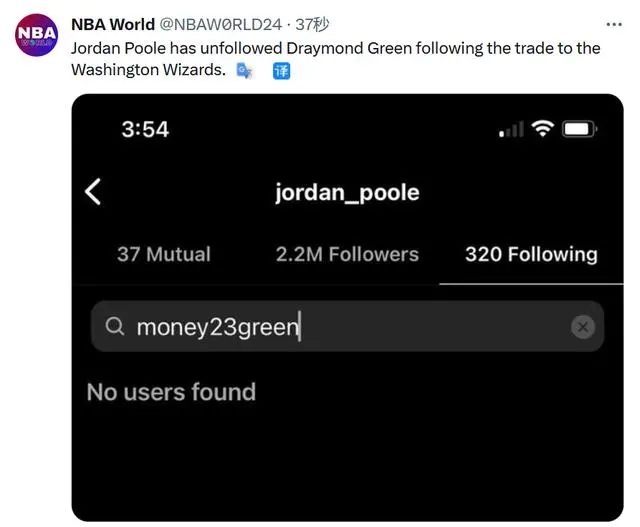
Task: Open the NBA World display name link
Action: [x=113, y=24]
